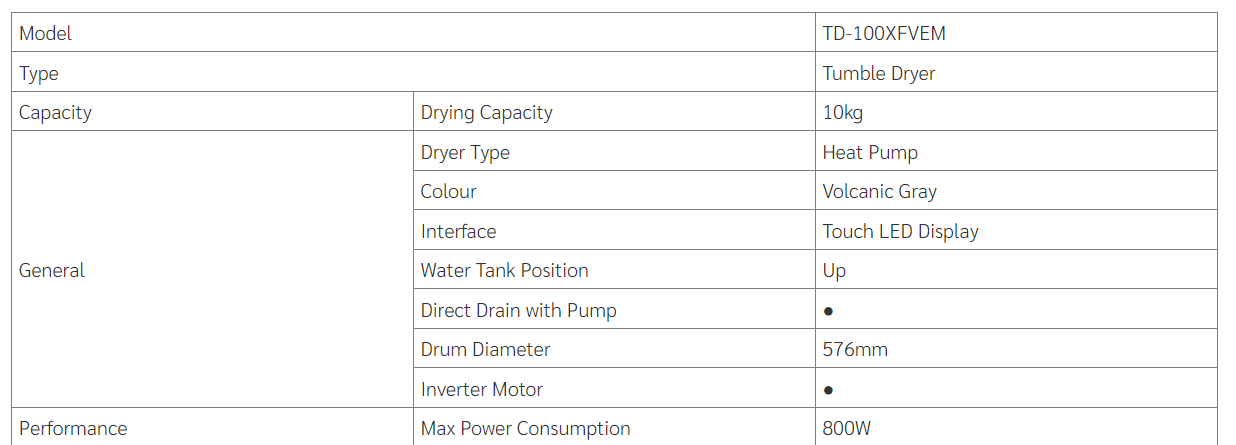Click the bullet in Direct Drain with Pump row

tap(829, 311)
